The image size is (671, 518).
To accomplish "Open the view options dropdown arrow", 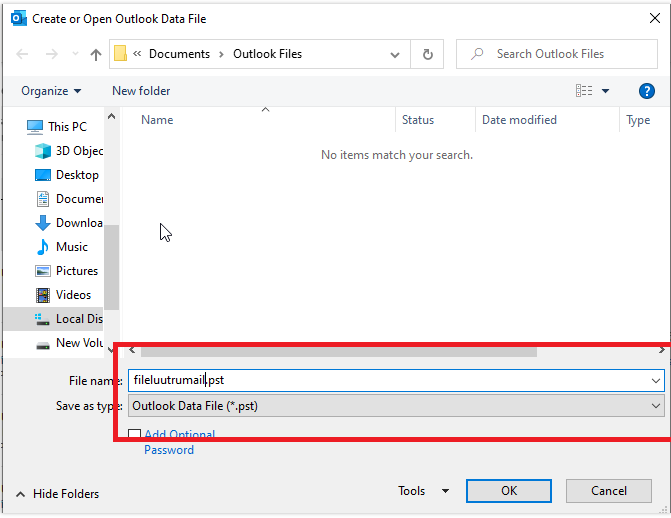I will (x=606, y=91).
